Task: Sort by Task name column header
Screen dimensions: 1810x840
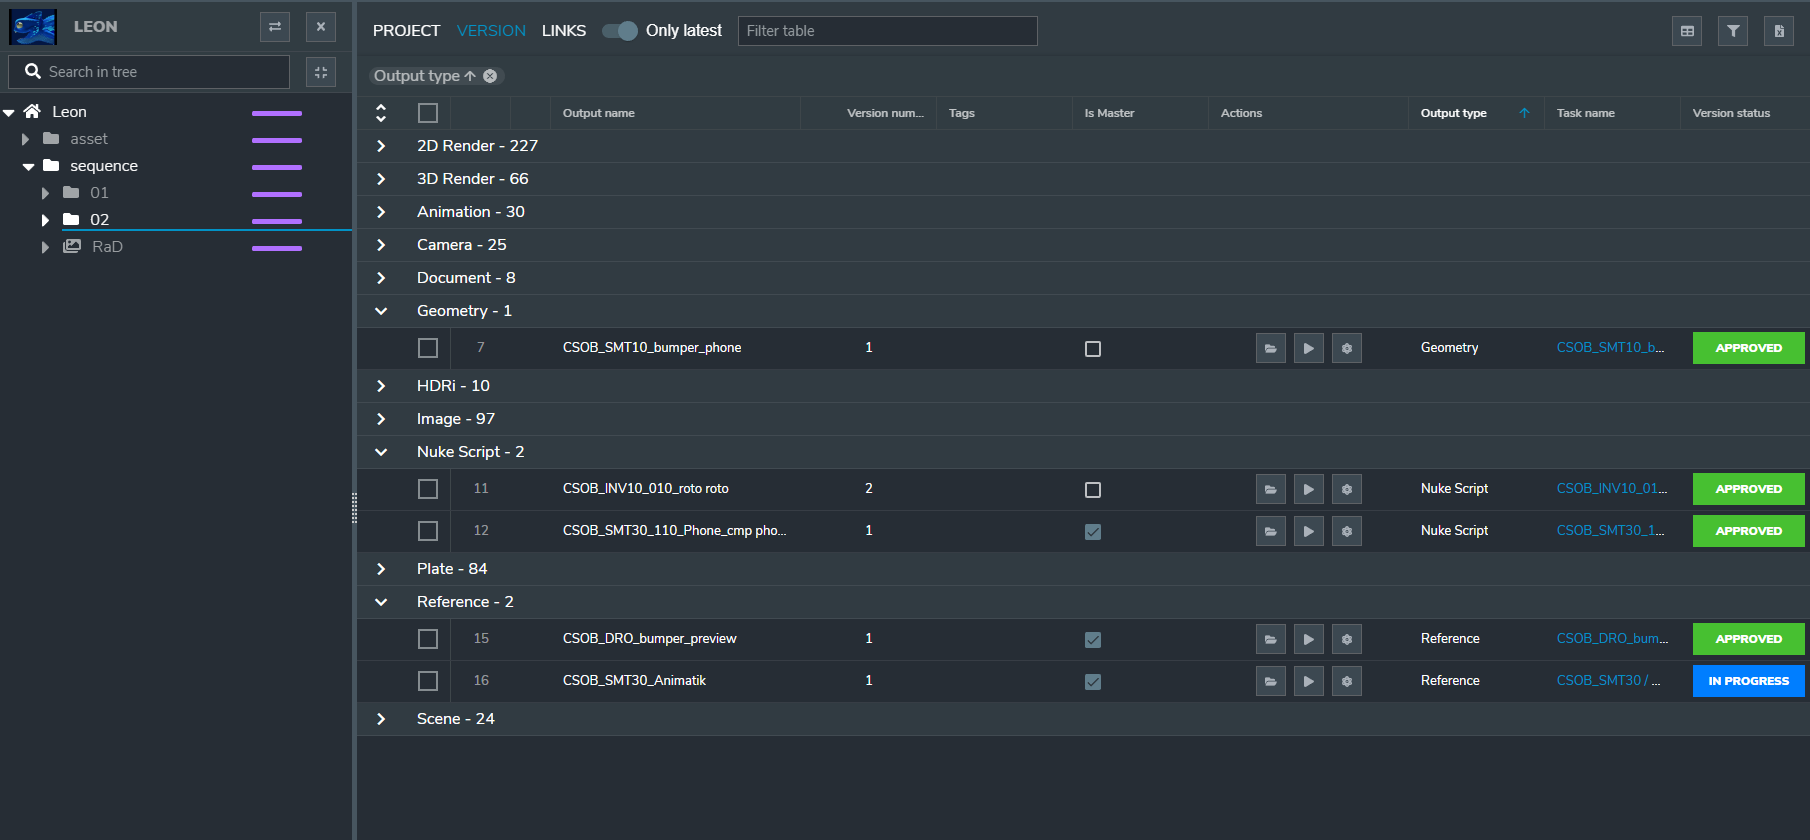Action: point(1585,113)
